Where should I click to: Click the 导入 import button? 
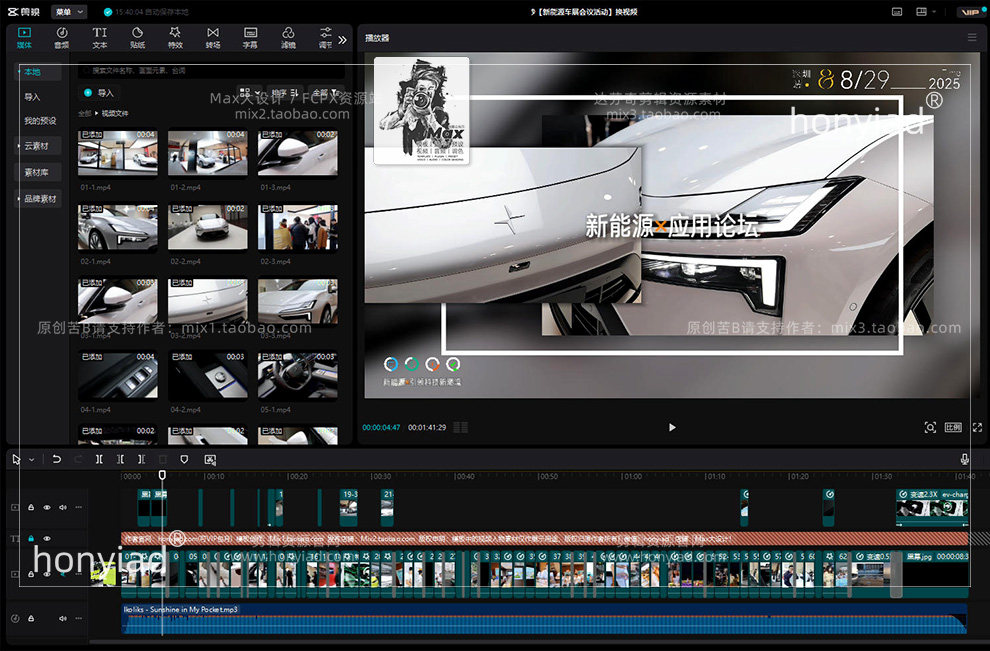(98, 92)
